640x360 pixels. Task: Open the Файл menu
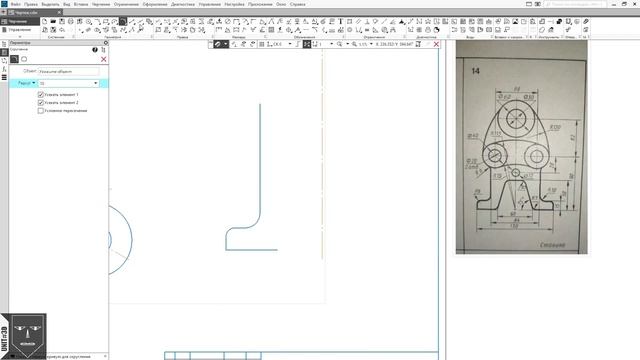point(16,4)
